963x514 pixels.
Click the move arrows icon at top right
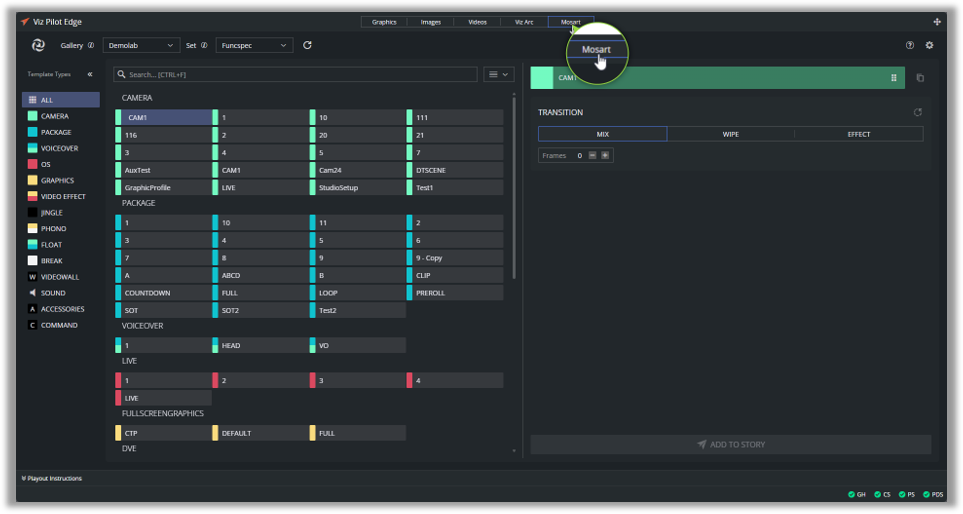(937, 21)
